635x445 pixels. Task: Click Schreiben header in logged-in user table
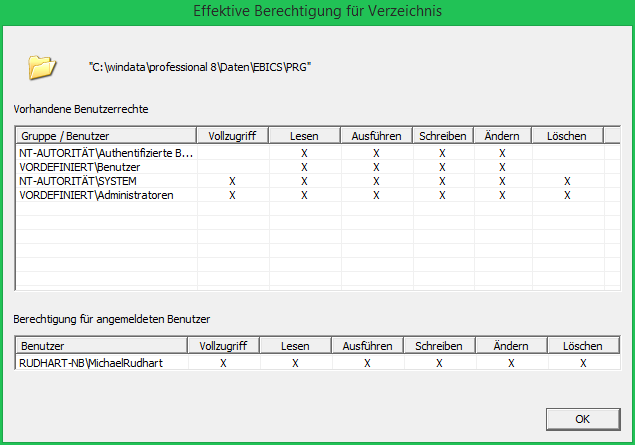click(x=439, y=346)
